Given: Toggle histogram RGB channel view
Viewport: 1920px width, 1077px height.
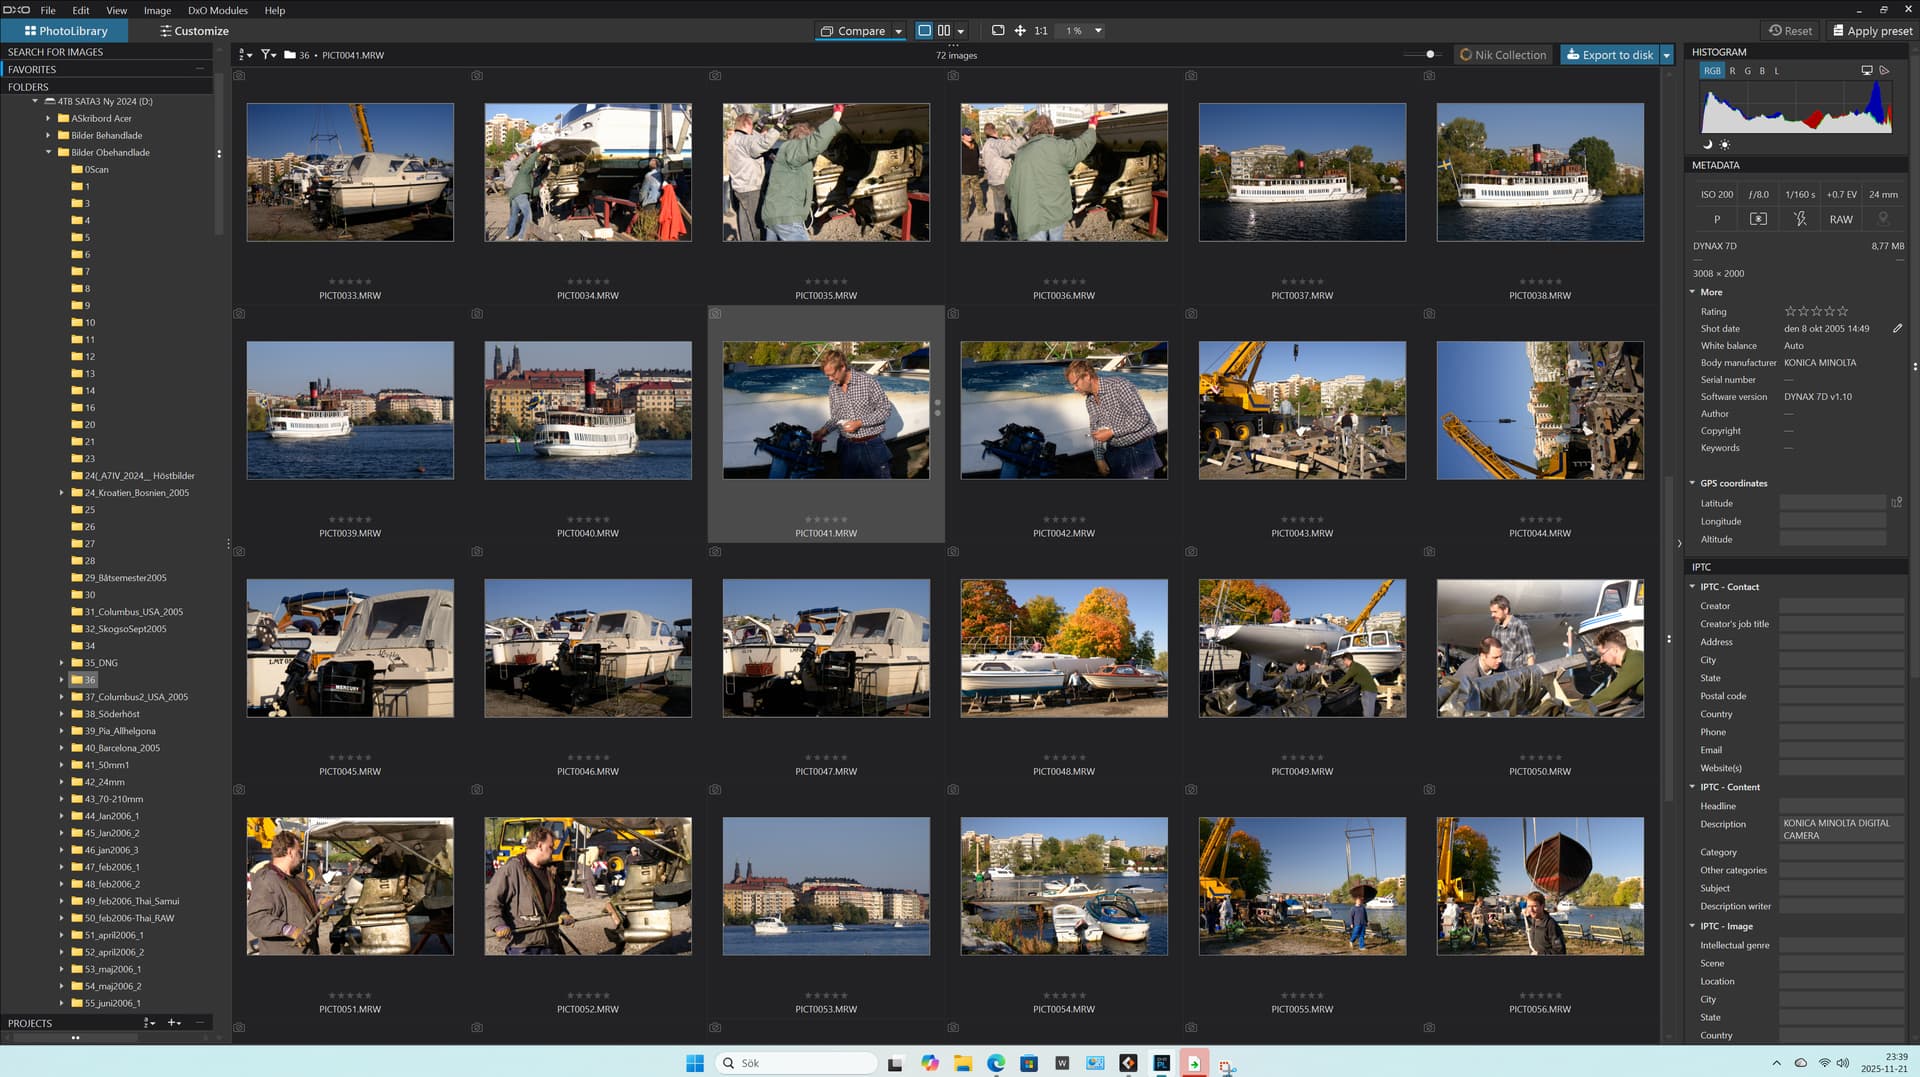Looking at the screenshot, I should [1712, 71].
